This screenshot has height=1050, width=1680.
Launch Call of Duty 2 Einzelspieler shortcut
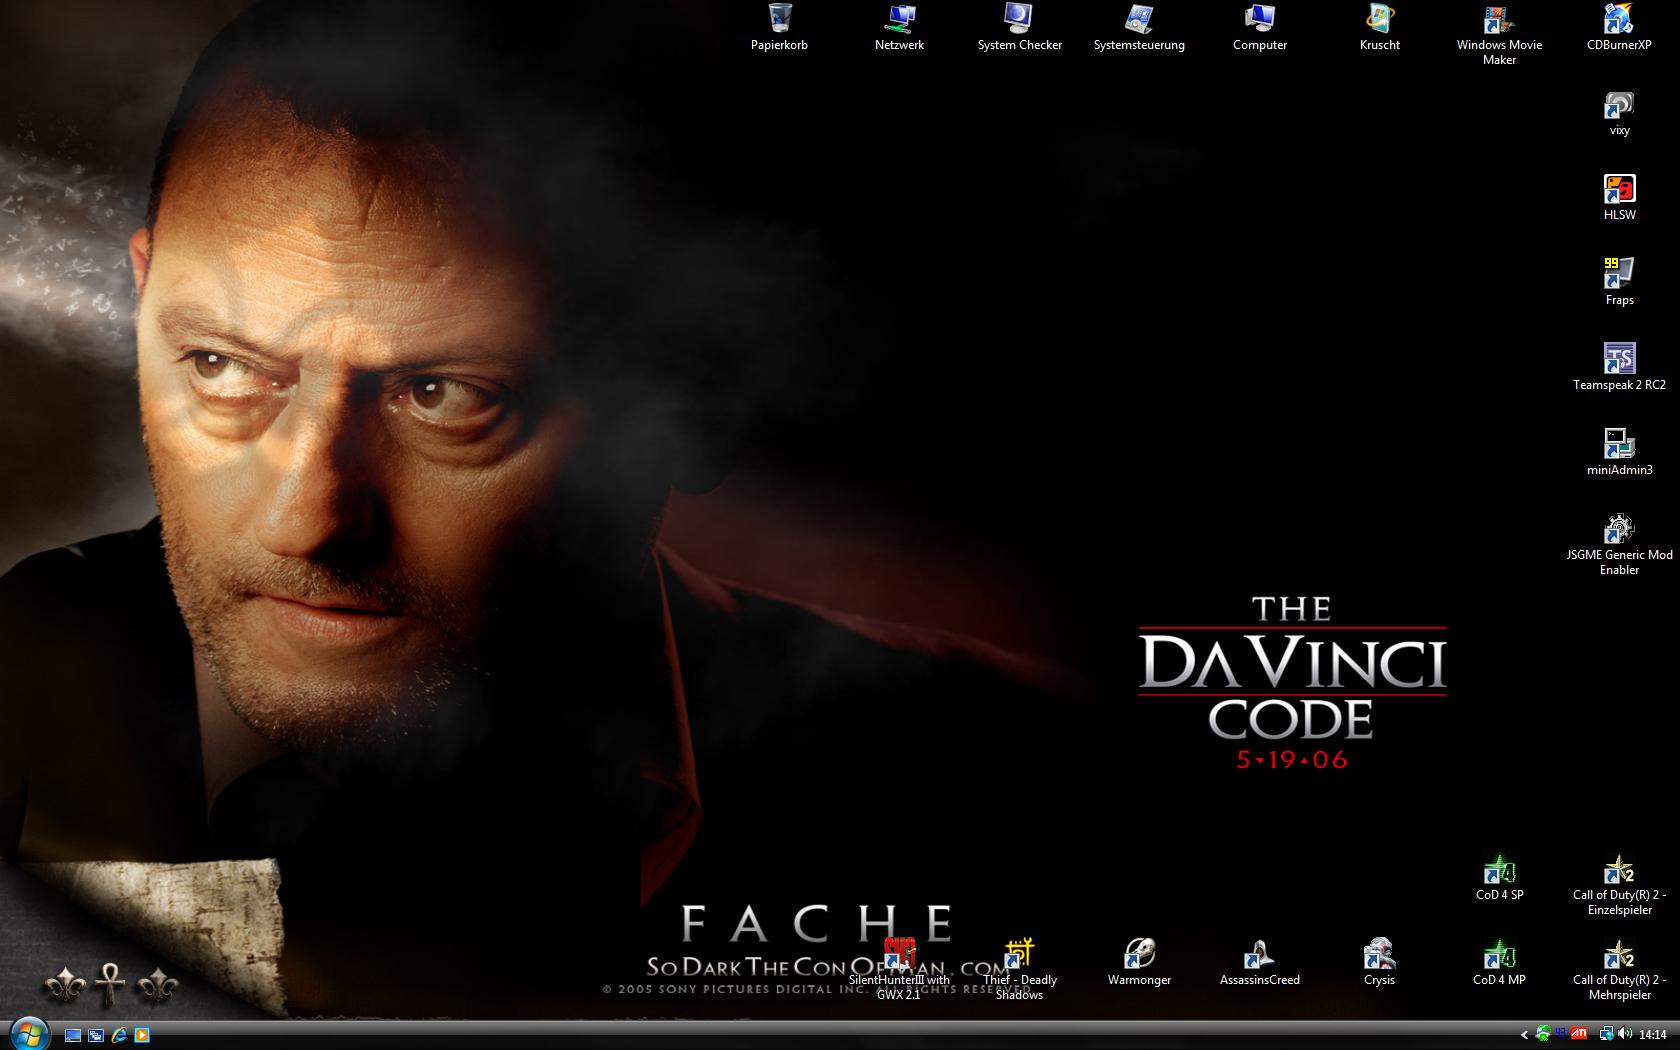click(1619, 885)
